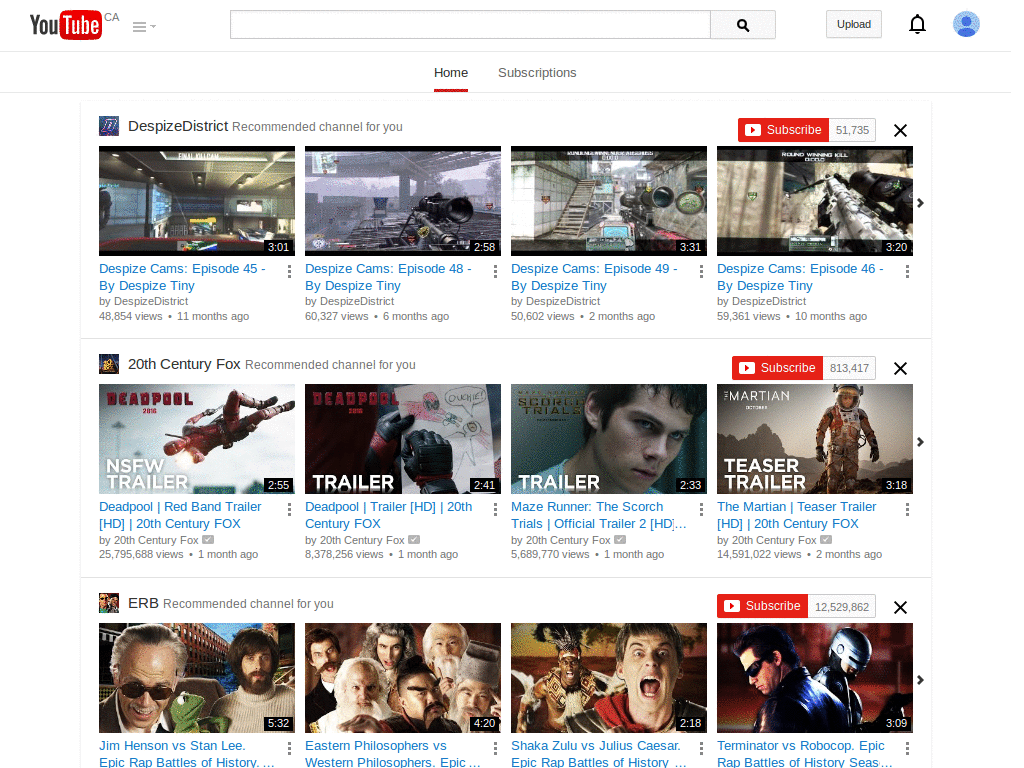
Task: Open Deadpool Trailer [HD] title link
Action: [x=389, y=515]
